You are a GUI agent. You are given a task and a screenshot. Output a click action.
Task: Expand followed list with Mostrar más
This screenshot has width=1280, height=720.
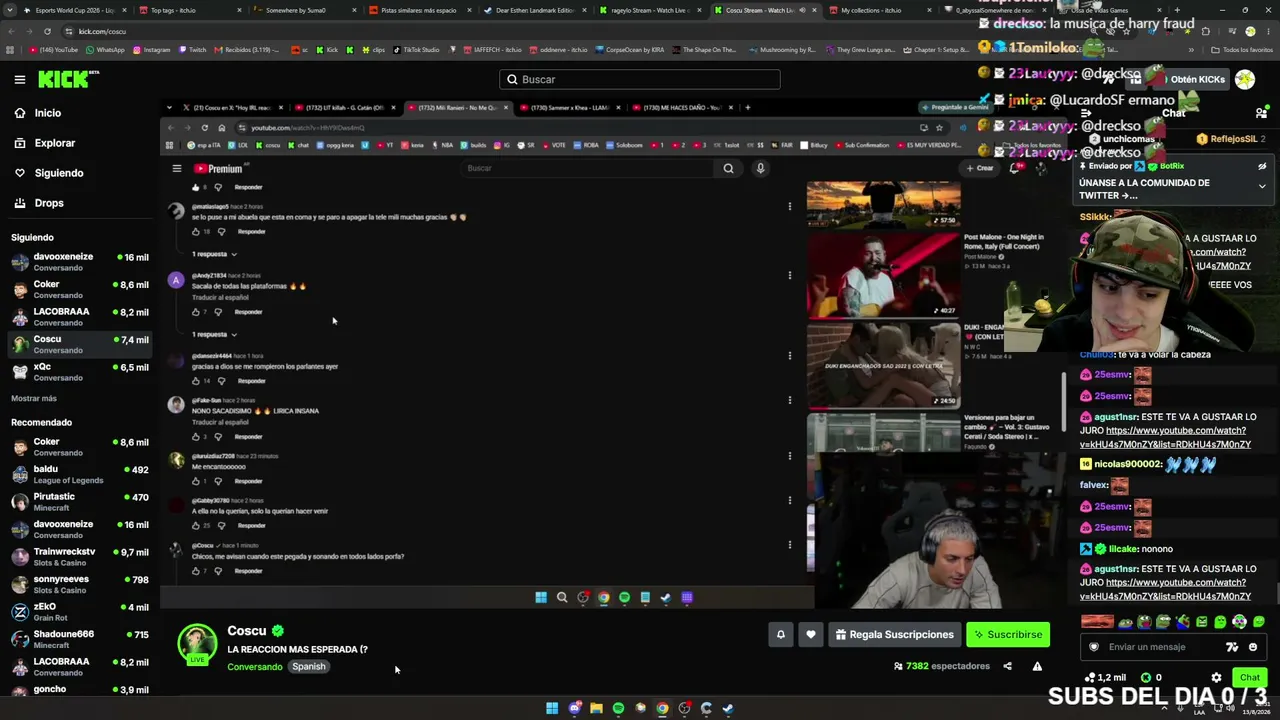point(34,398)
